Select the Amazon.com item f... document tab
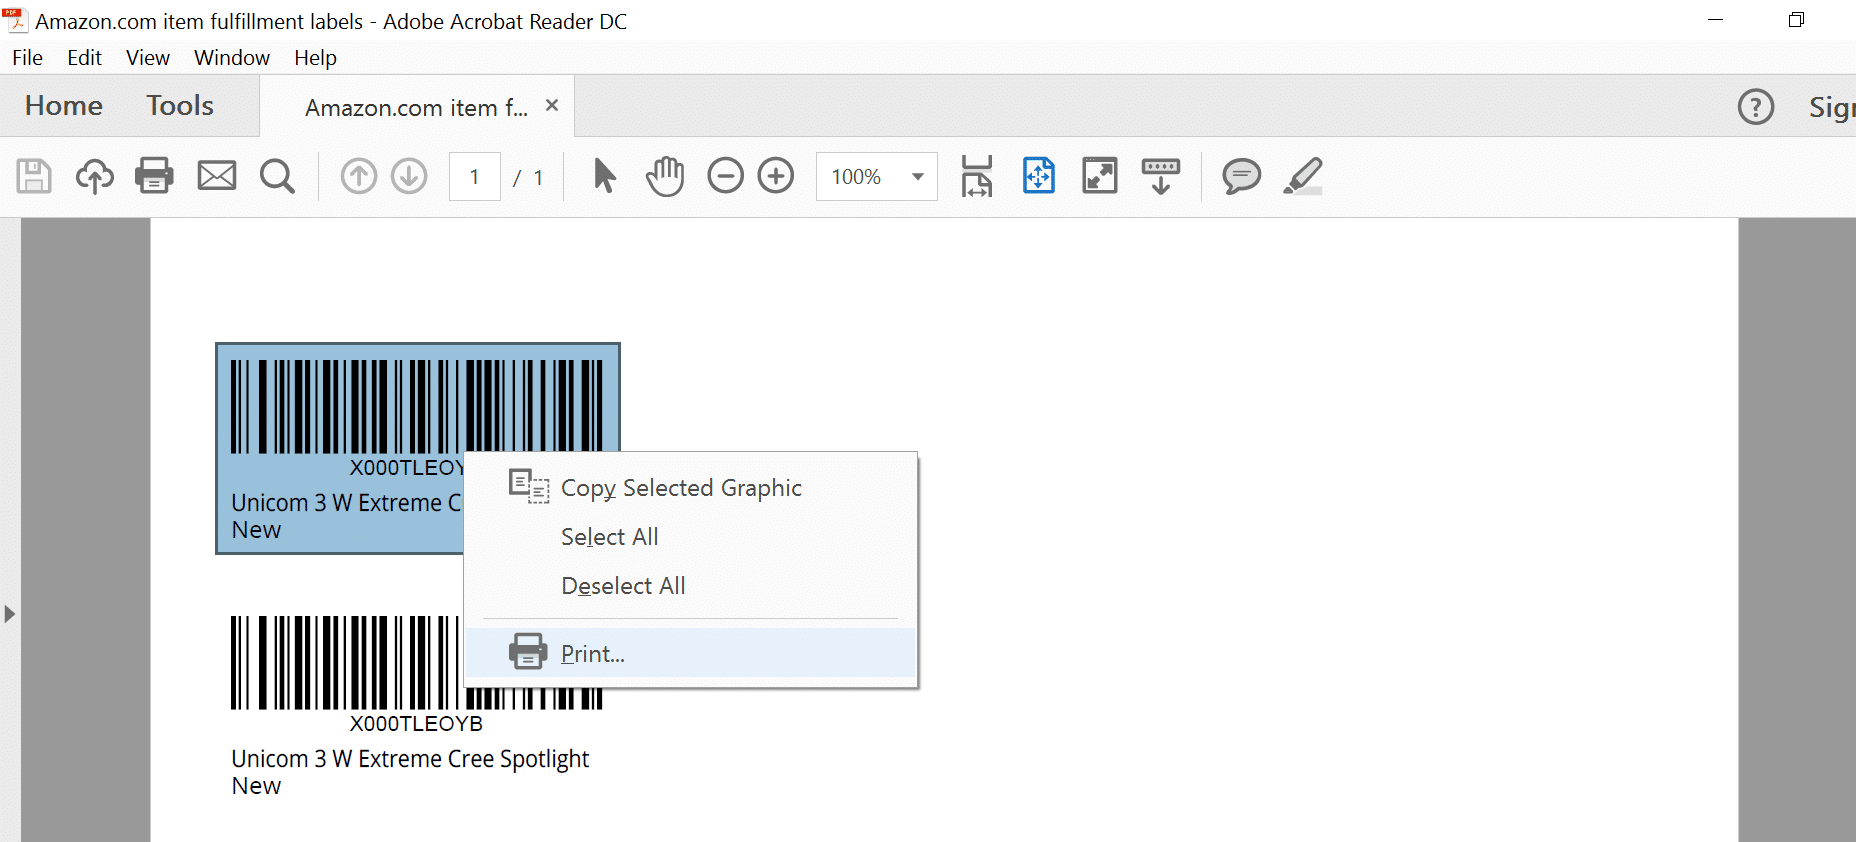The image size is (1856, 842). [416, 108]
